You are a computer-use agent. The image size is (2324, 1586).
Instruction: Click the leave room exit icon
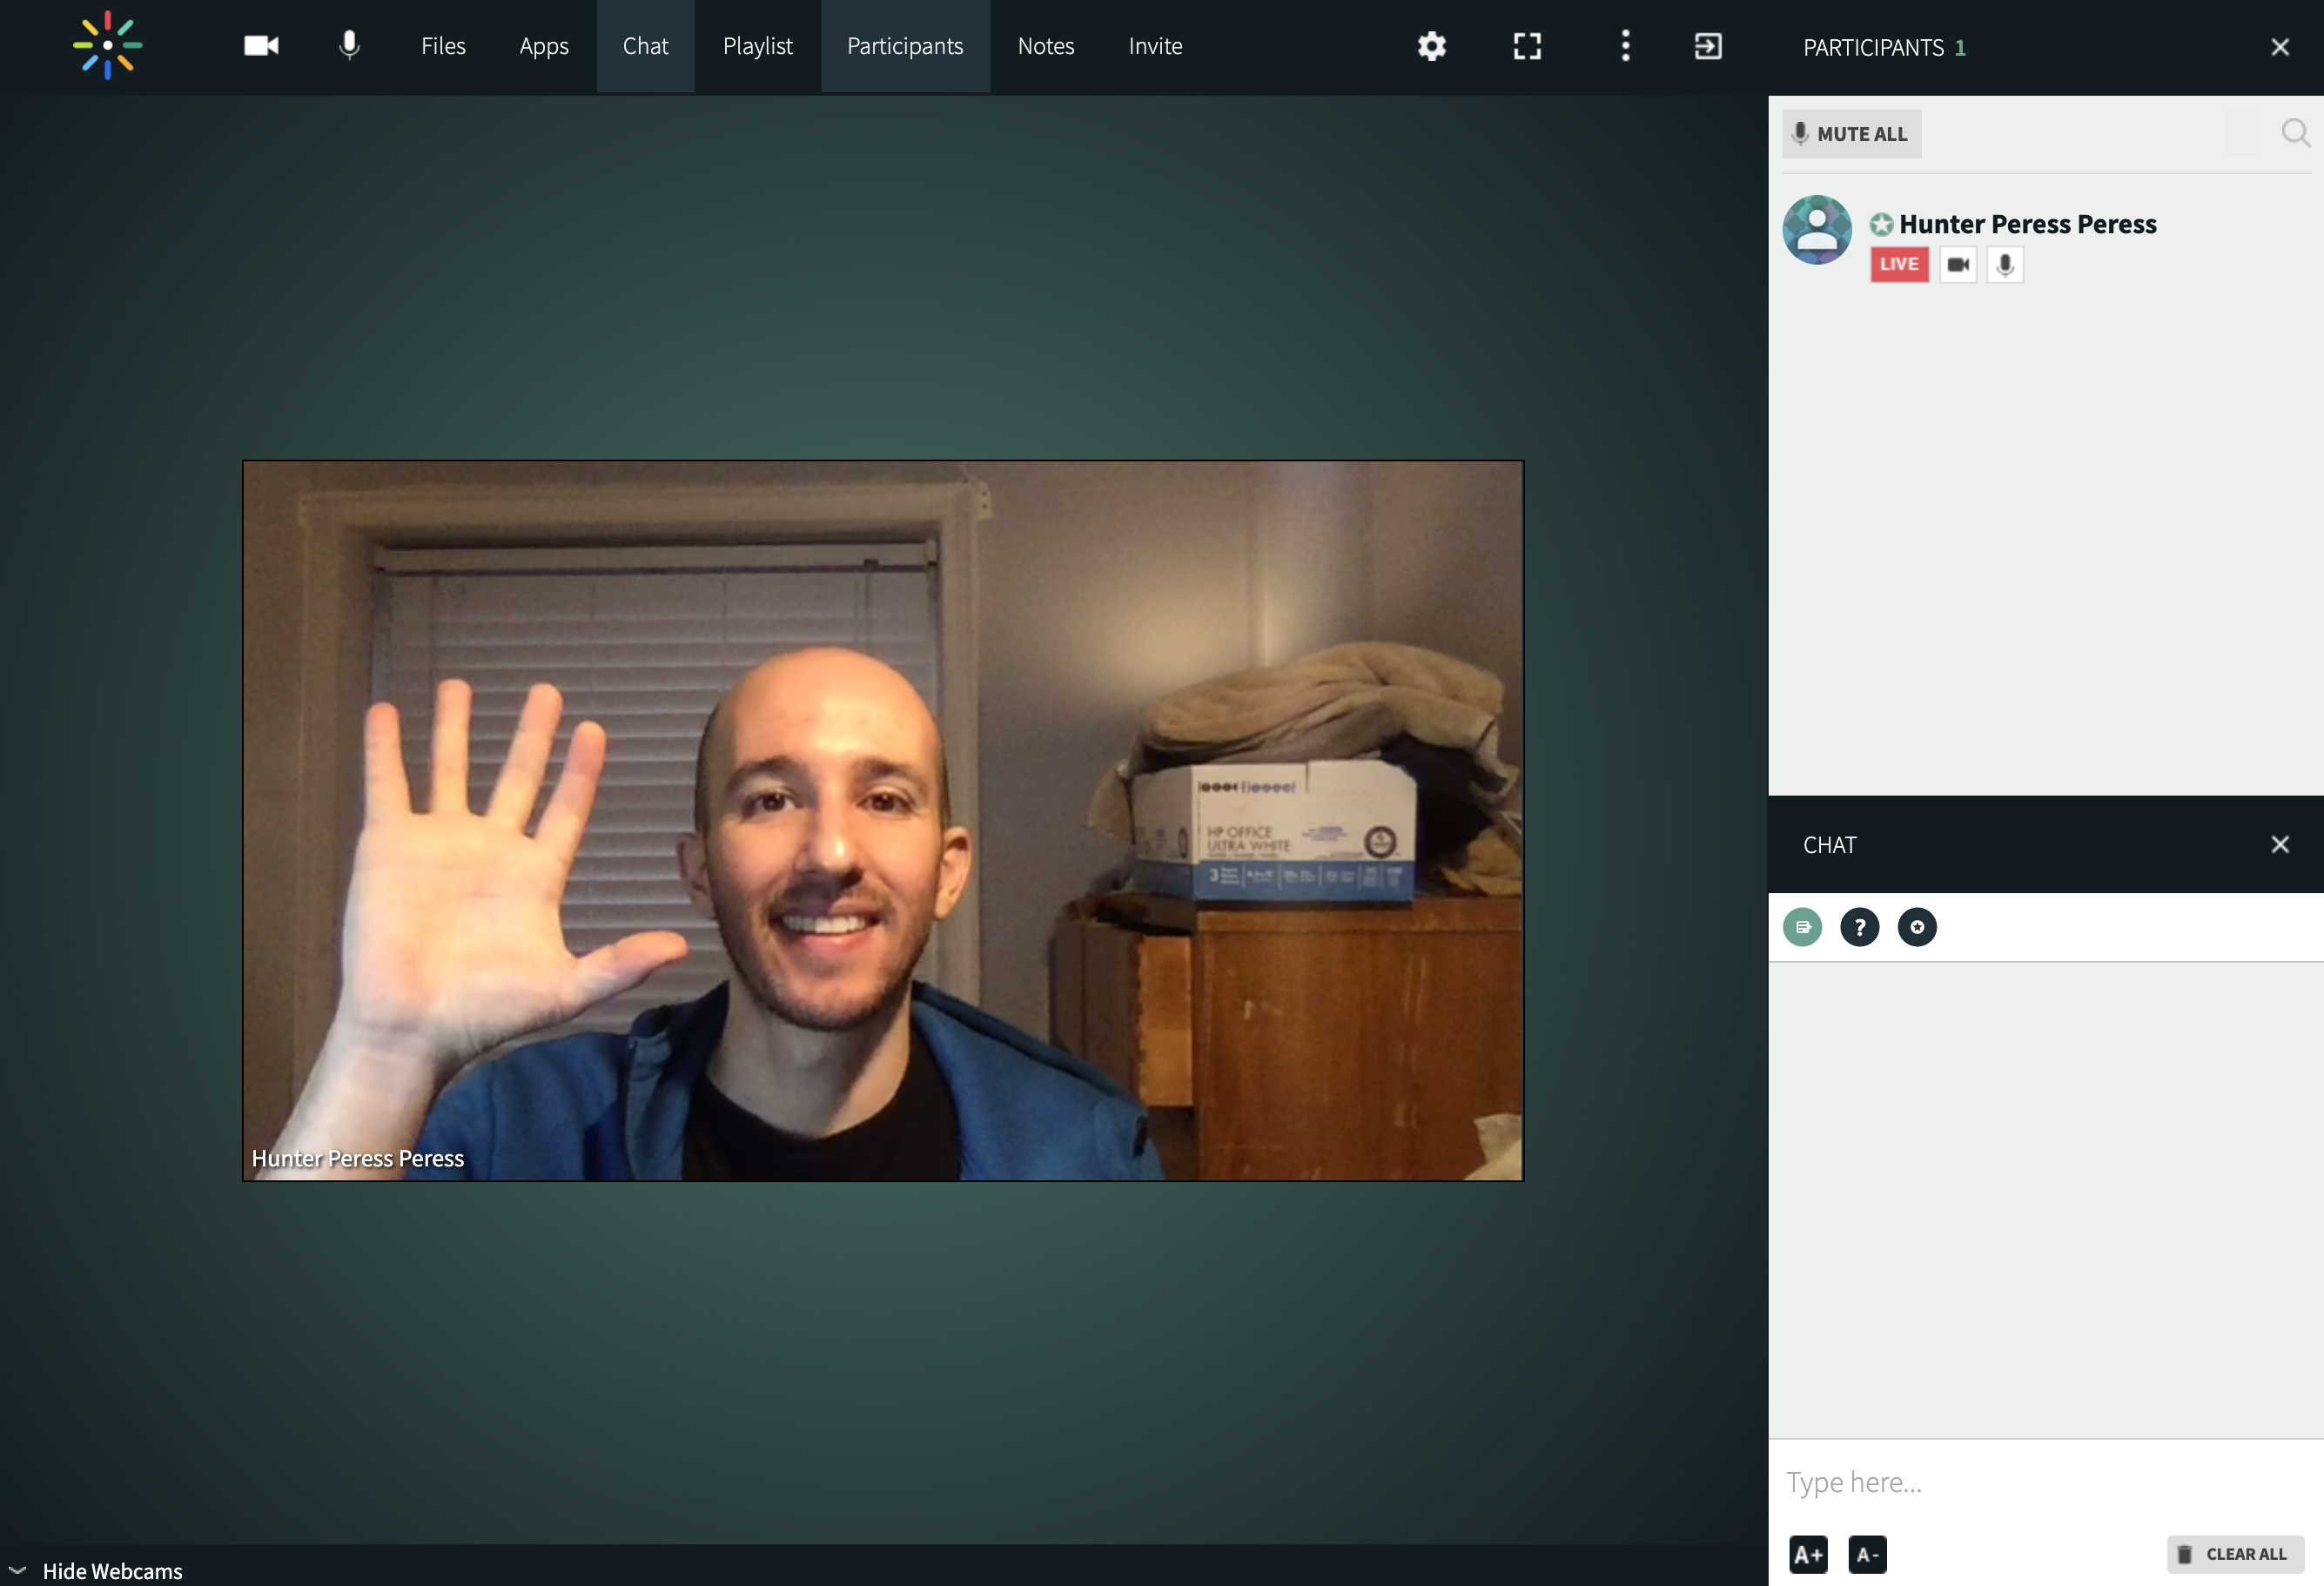(1708, 46)
